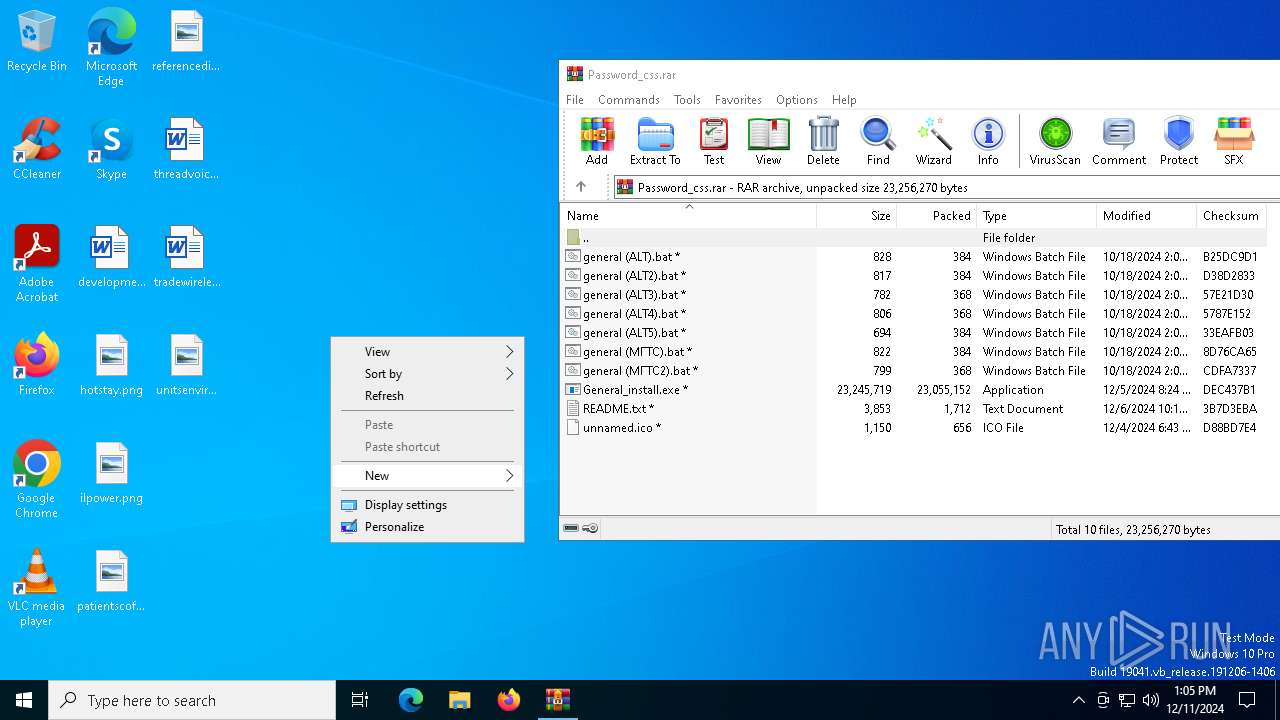This screenshot has width=1280, height=720.
Task: Sort by Modified column header
Action: 1147,216
